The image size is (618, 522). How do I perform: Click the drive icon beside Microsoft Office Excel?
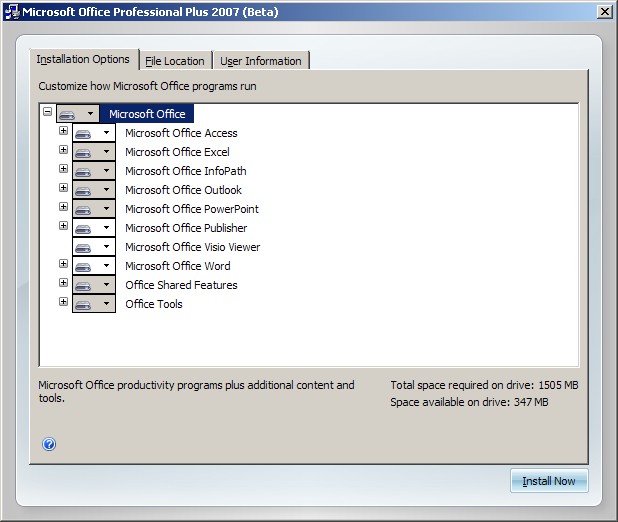pyautogui.click(x=84, y=152)
